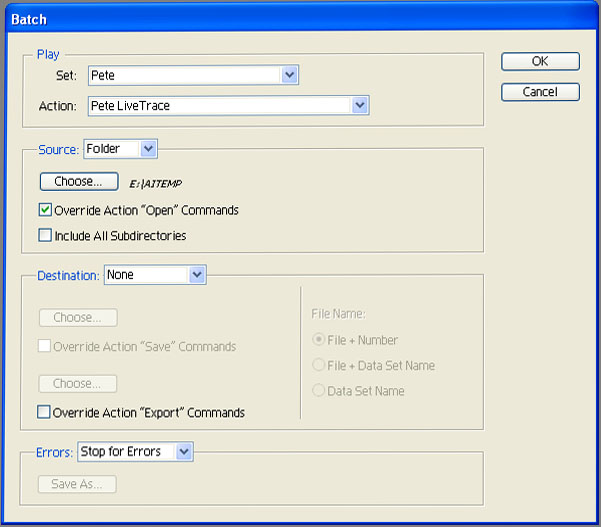Choose the Data Set Name radio option
This screenshot has height=527, width=601.
click(319, 391)
